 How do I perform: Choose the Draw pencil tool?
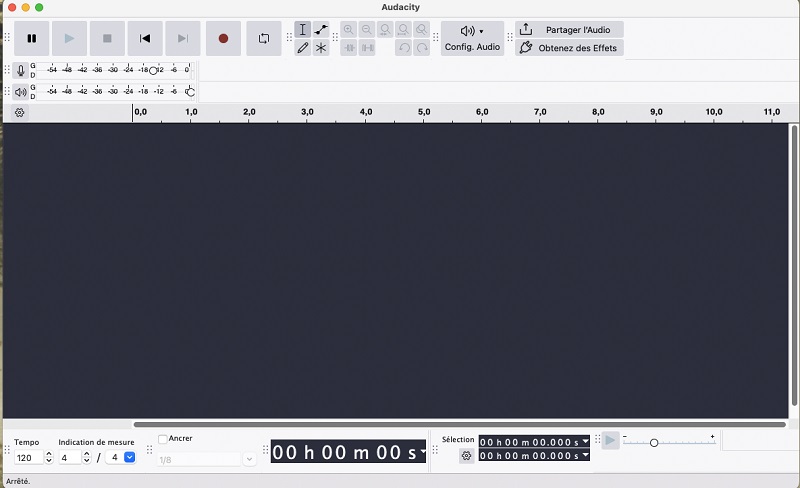303,48
